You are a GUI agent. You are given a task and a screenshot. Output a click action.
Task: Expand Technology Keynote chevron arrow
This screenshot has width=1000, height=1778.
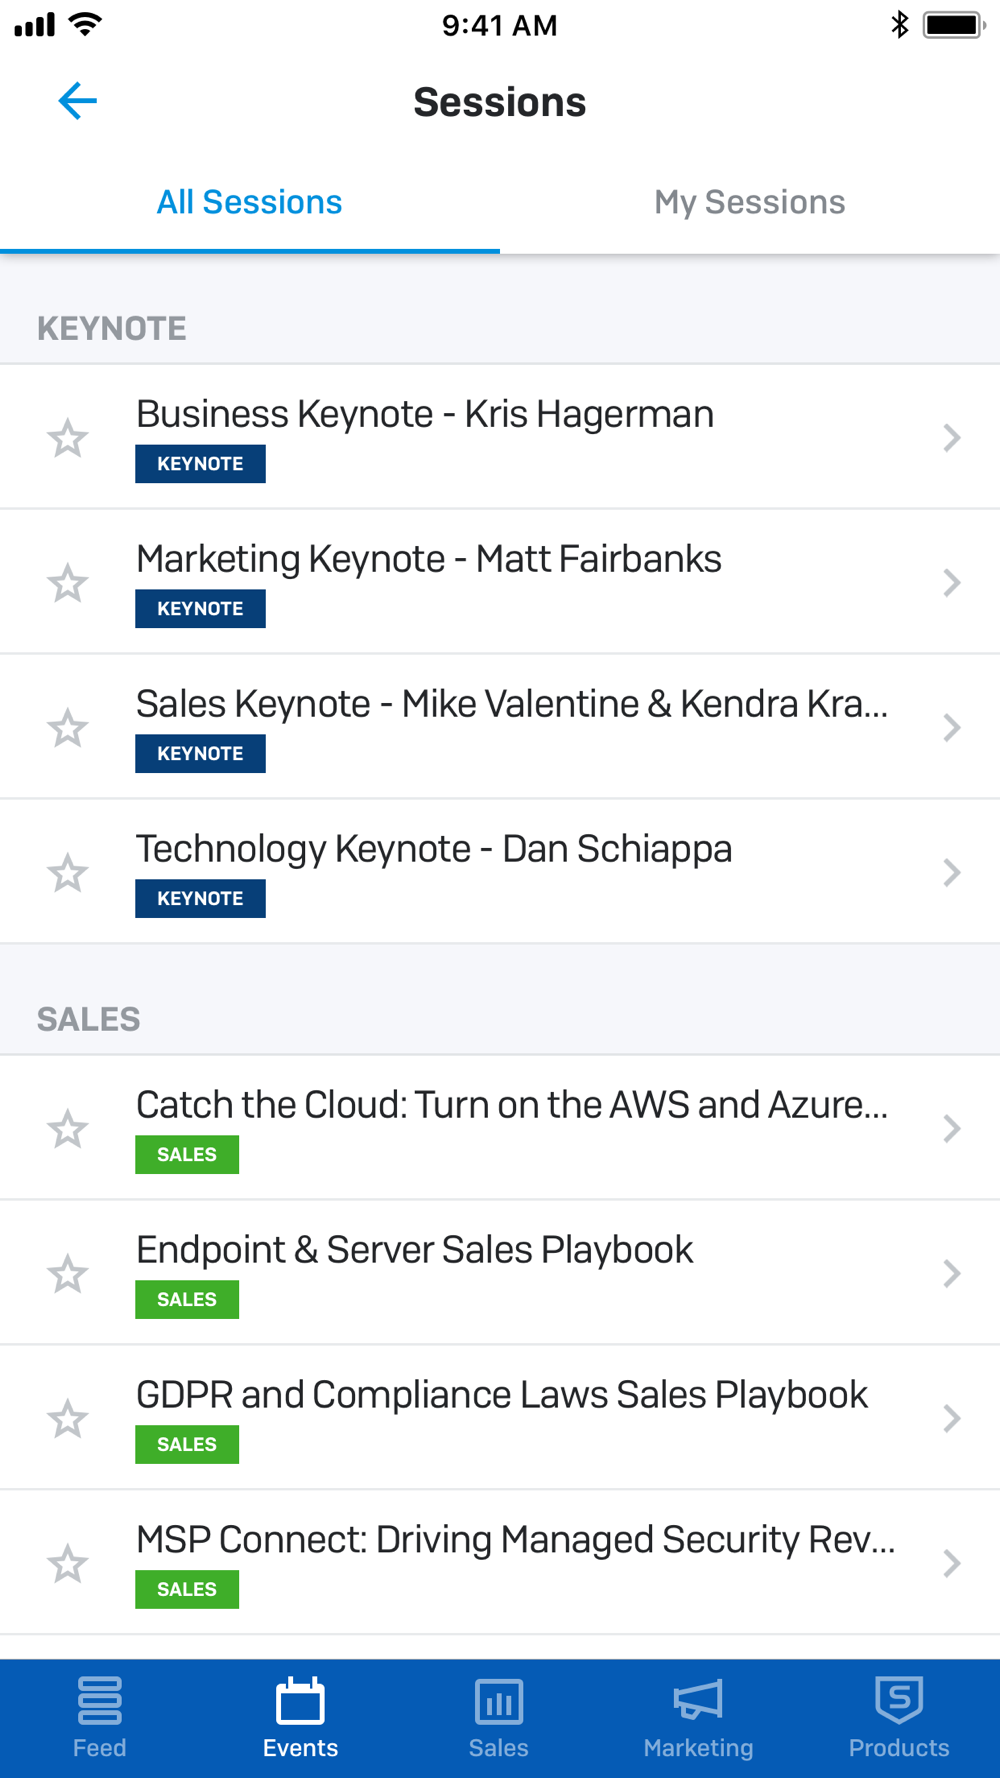(952, 873)
